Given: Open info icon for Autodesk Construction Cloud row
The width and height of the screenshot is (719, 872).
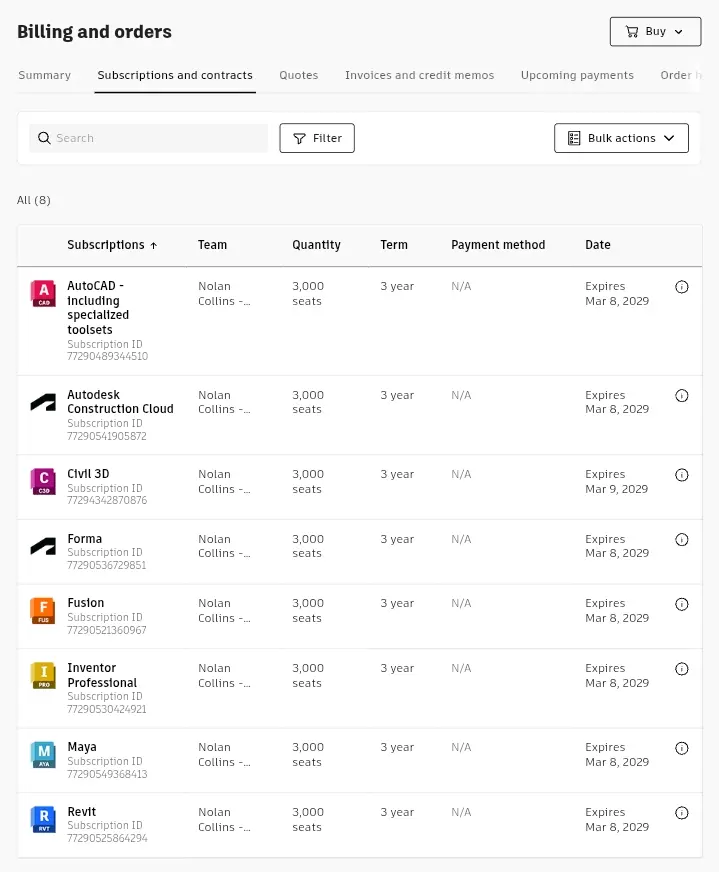Looking at the screenshot, I should pos(682,395).
